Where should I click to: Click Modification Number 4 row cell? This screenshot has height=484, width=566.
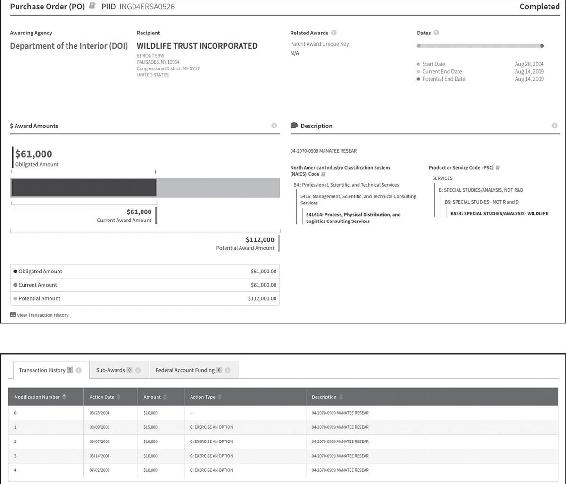click(x=46, y=470)
